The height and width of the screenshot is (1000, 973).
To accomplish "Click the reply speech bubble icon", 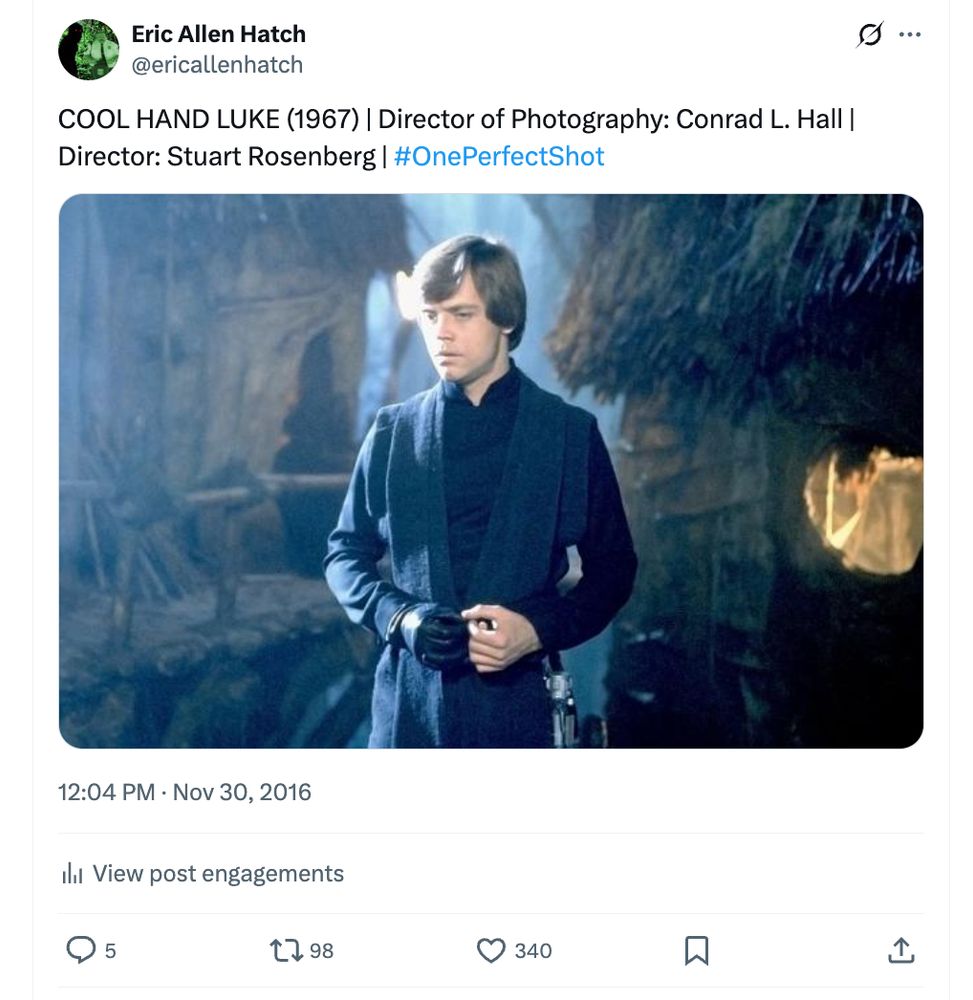I will click(81, 950).
